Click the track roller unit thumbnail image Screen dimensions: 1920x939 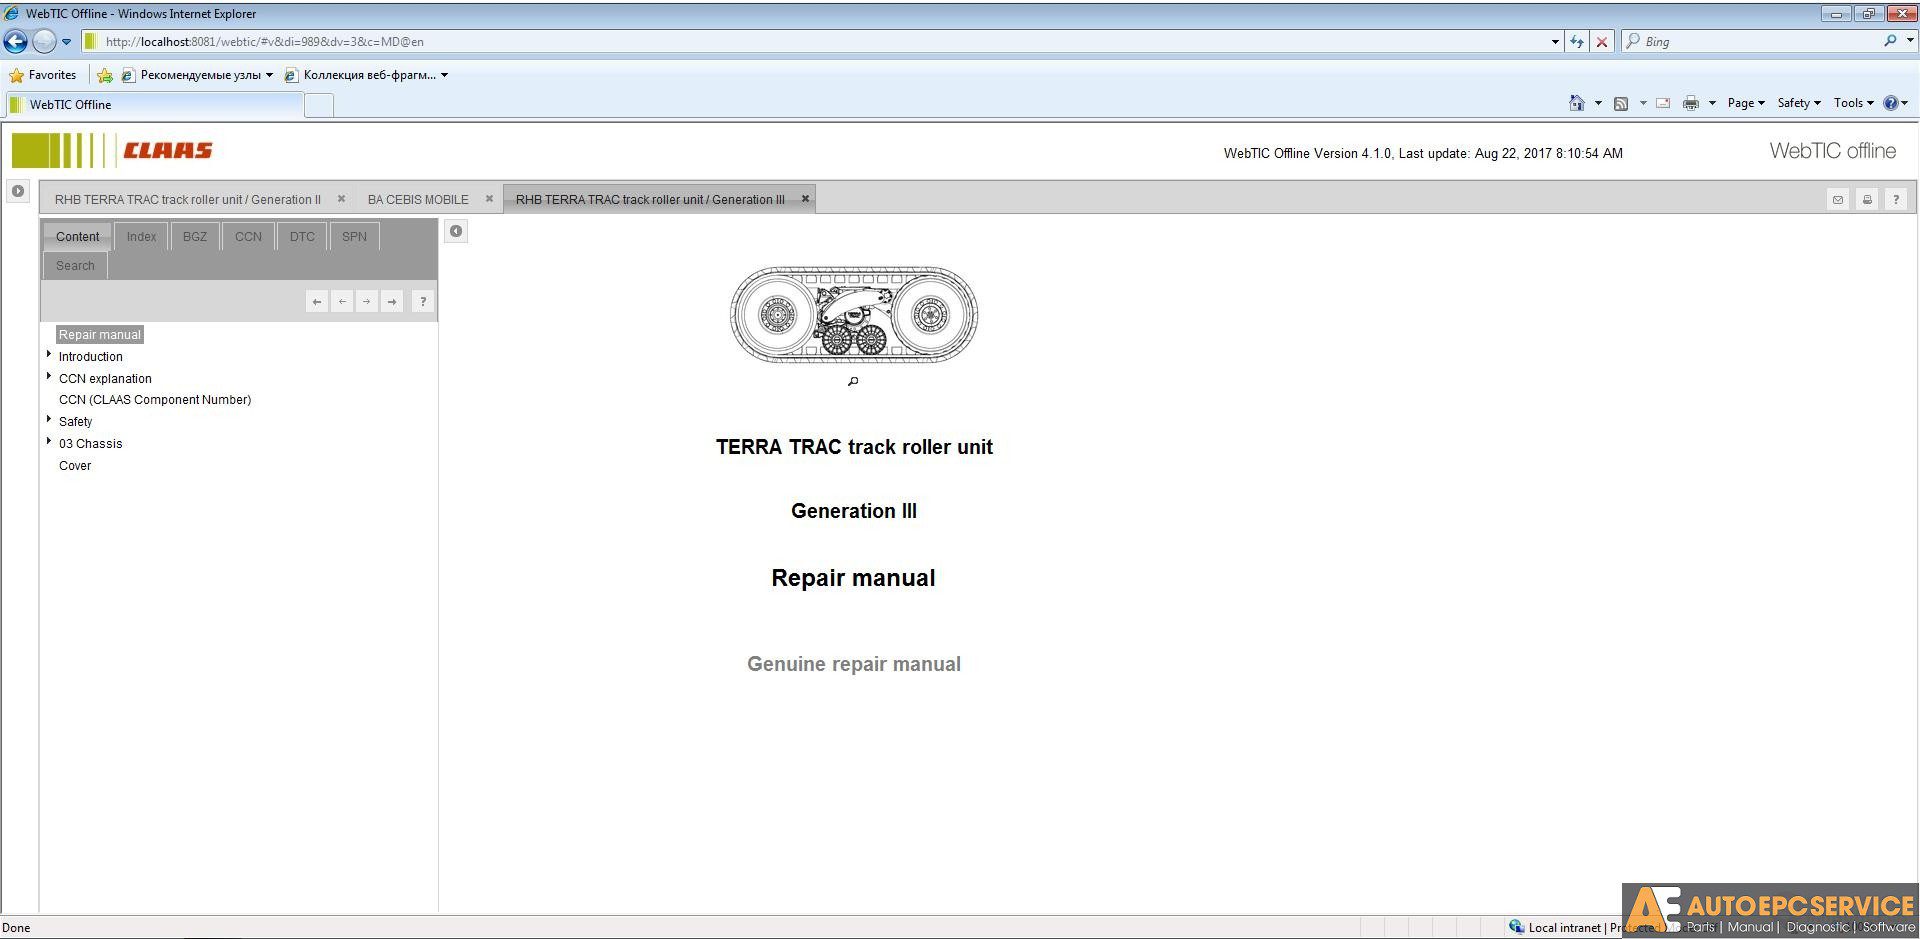tap(853, 315)
